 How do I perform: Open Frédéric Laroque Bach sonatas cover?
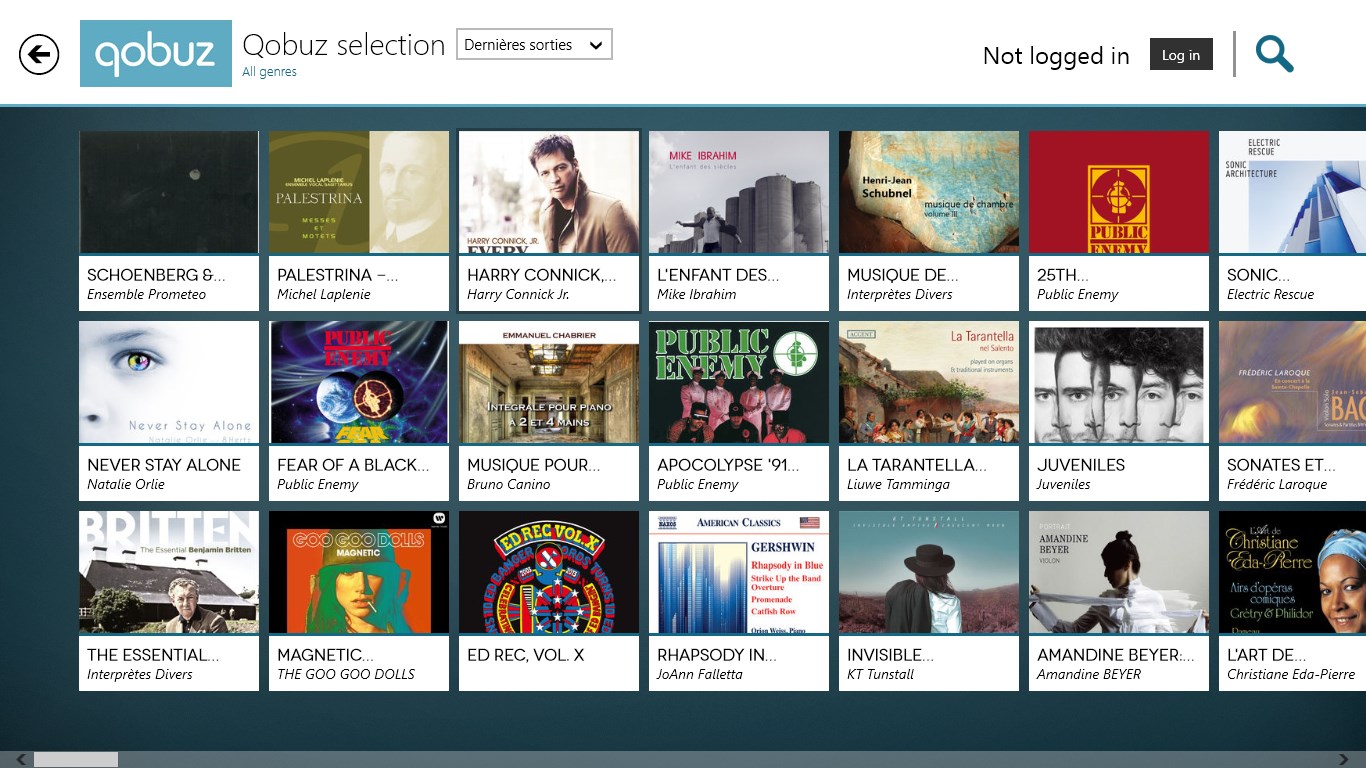tap(1292, 382)
